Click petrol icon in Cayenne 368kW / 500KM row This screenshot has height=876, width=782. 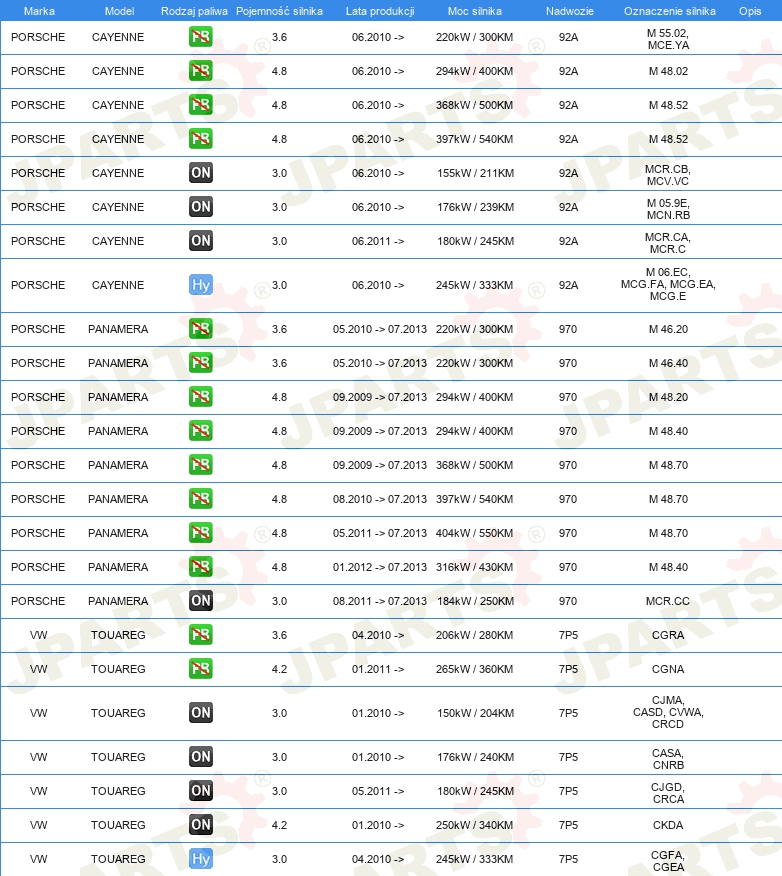coord(201,105)
